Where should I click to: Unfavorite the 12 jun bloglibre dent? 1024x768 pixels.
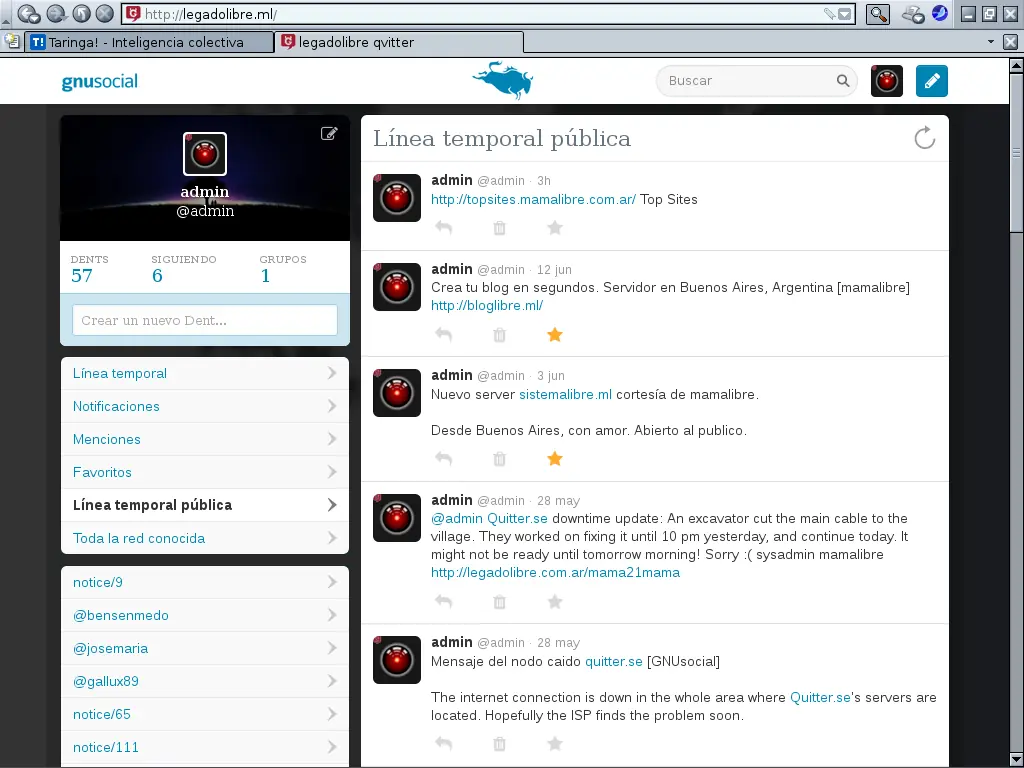555,335
